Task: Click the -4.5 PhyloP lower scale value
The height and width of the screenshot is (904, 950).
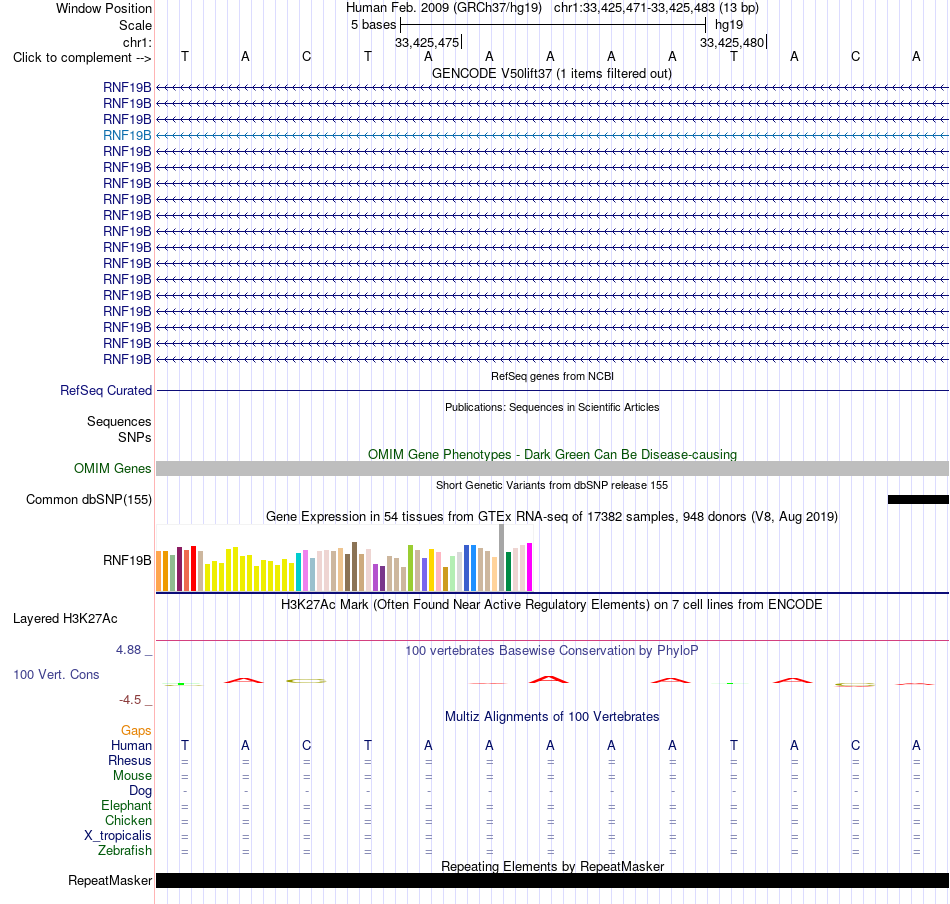Action: coord(130,700)
